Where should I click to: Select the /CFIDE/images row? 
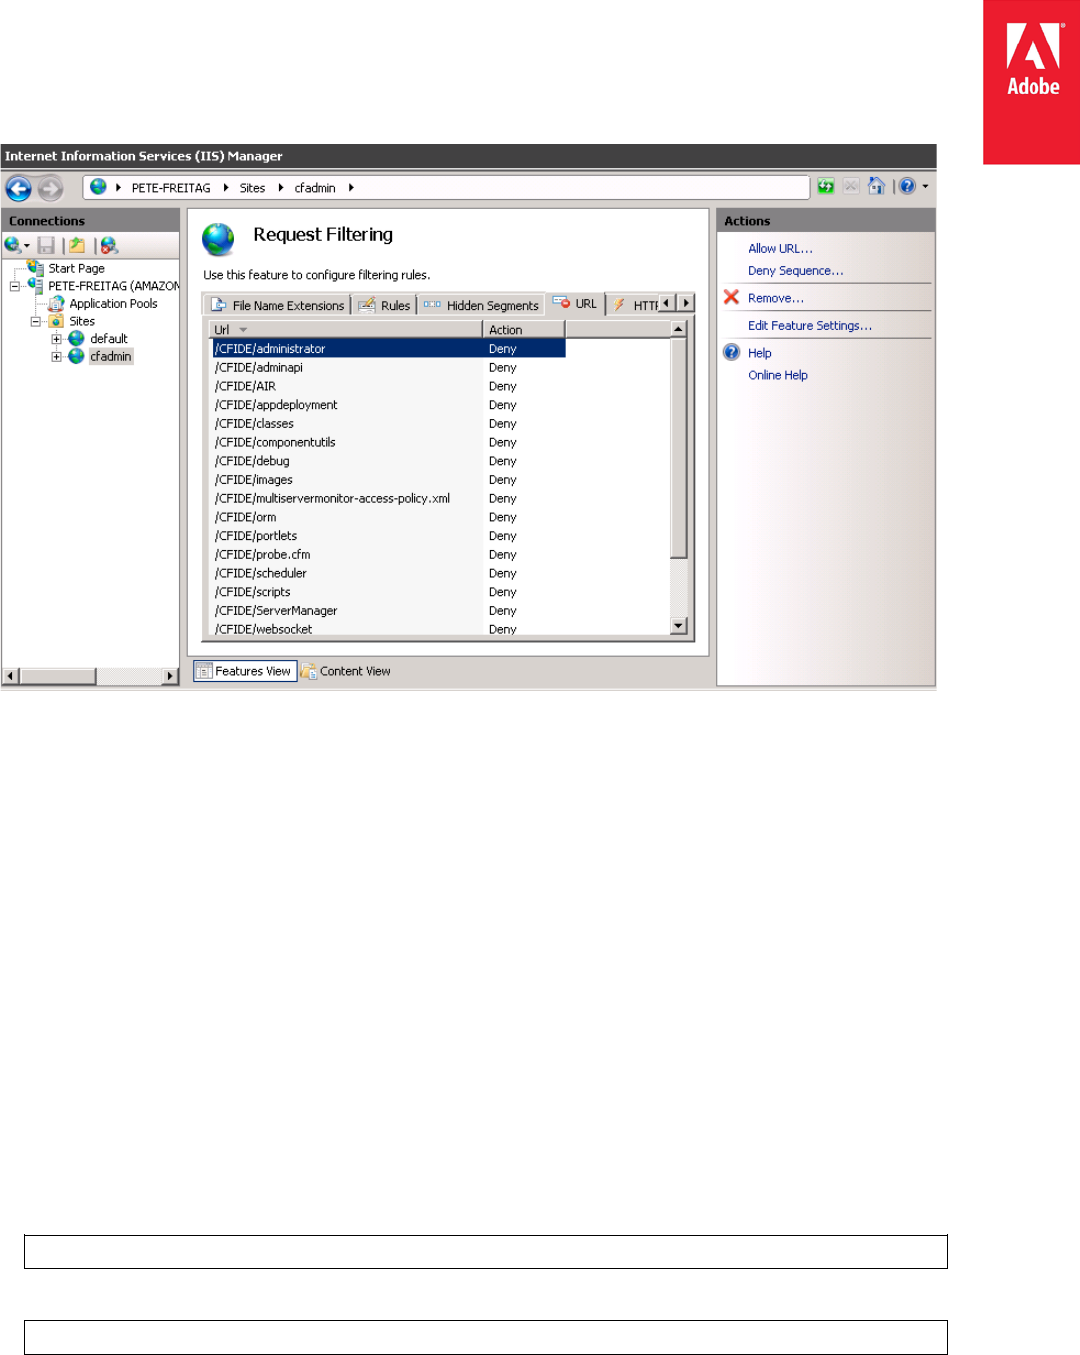(x=388, y=480)
